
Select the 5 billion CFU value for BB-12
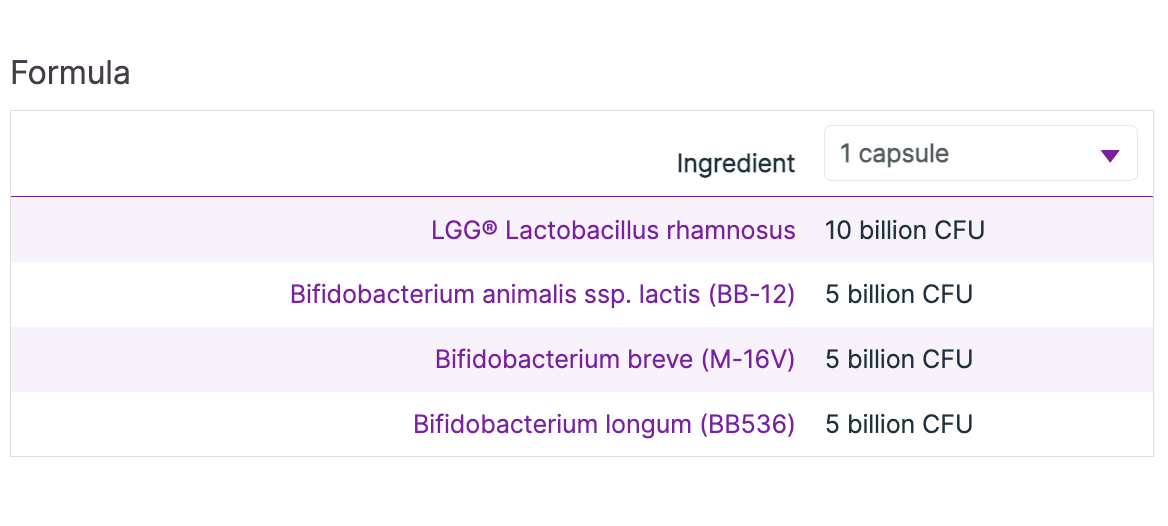point(898,295)
